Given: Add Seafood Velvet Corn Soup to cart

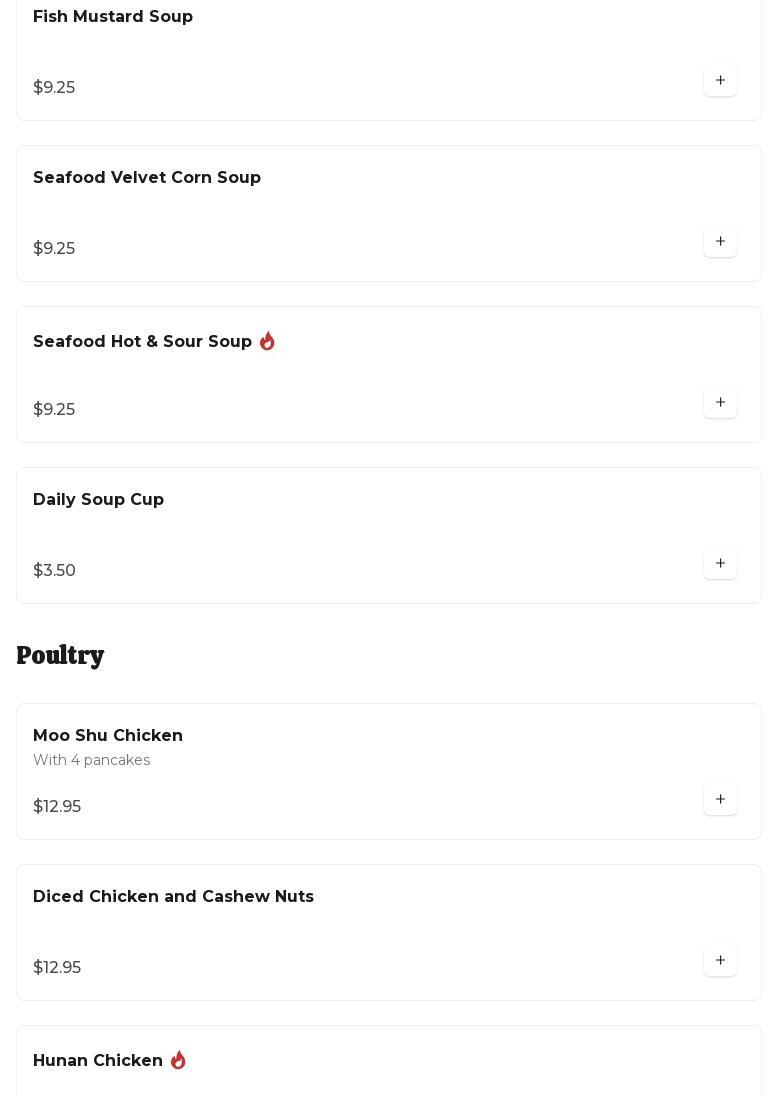Looking at the screenshot, I should click(720, 242).
